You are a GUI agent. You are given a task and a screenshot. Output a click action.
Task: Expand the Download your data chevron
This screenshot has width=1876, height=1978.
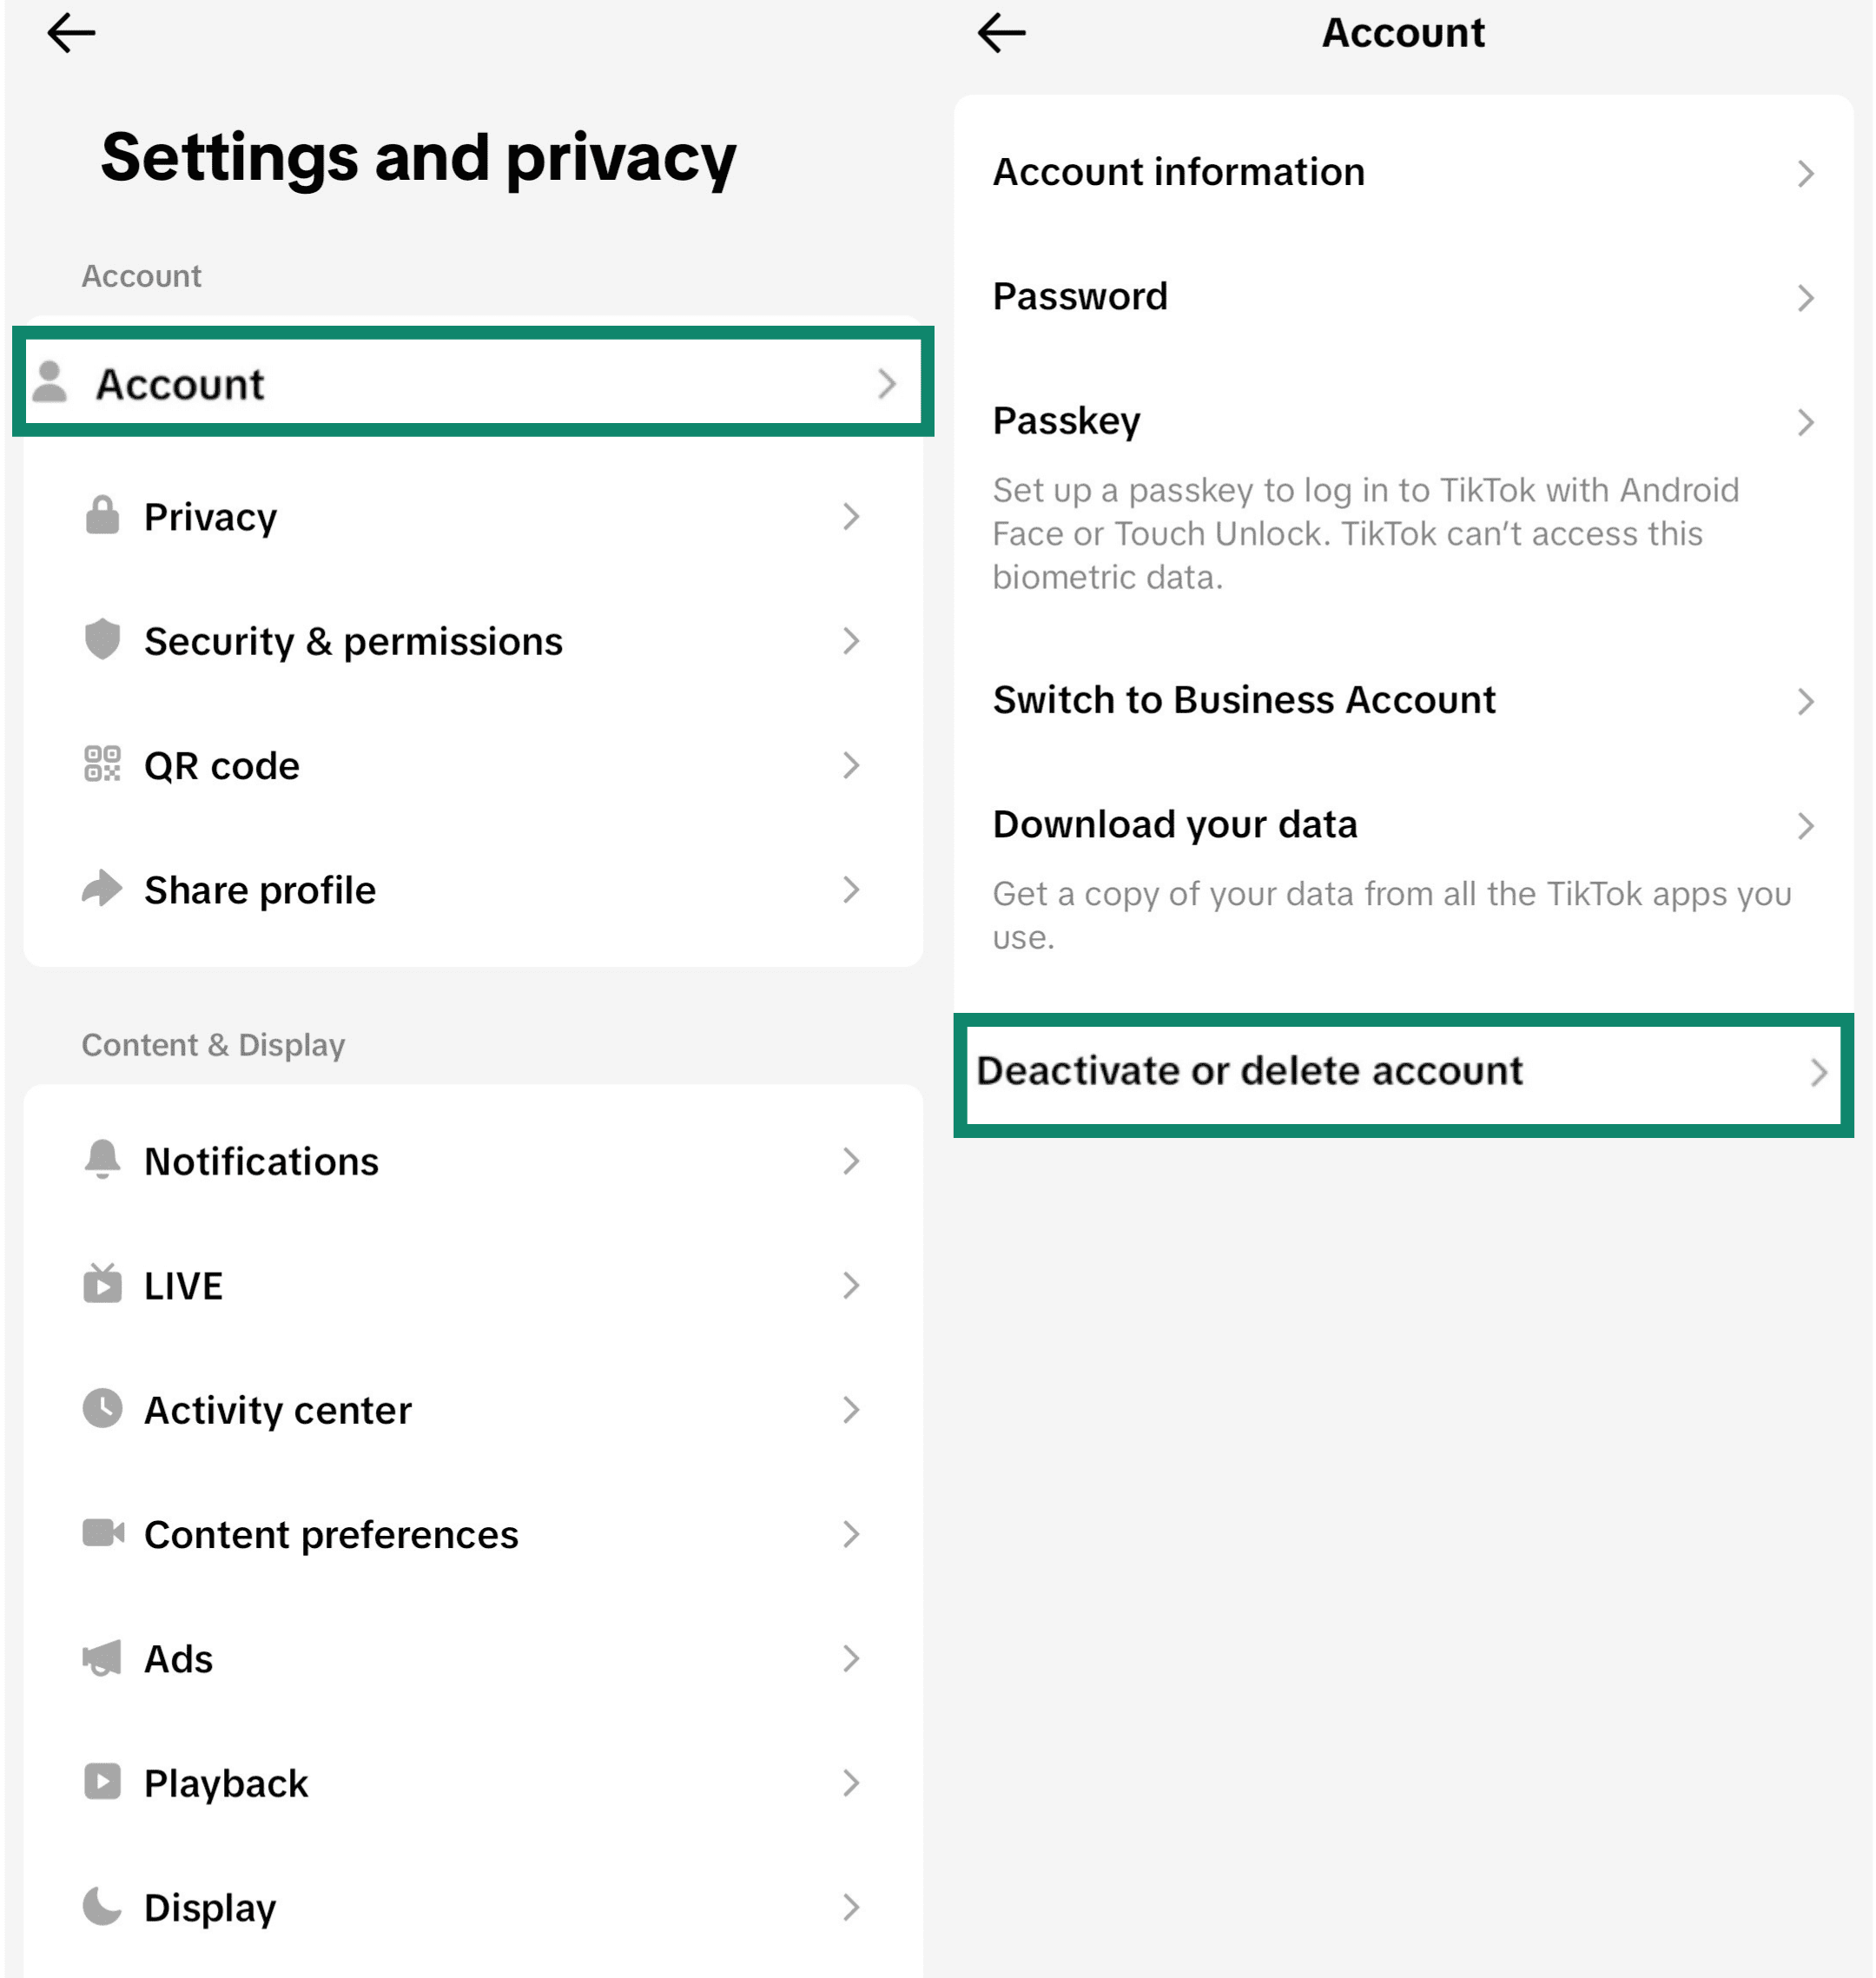(x=1806, y=825)
